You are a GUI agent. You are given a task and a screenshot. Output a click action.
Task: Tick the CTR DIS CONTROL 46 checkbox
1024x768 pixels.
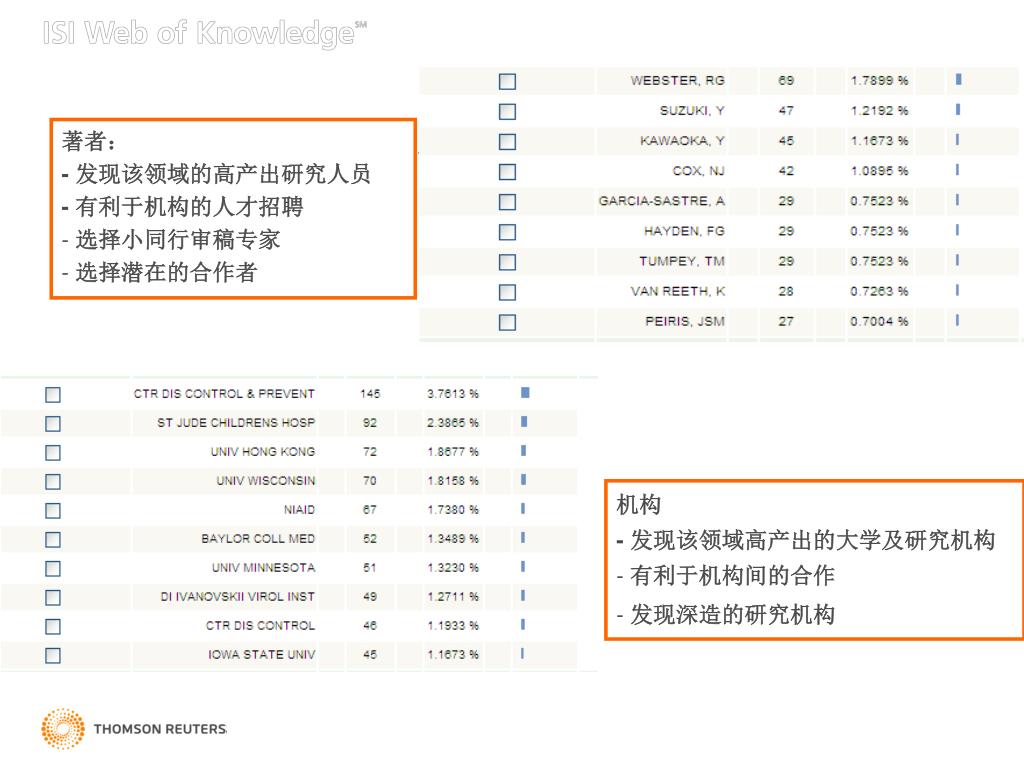[x=53, y=626]
